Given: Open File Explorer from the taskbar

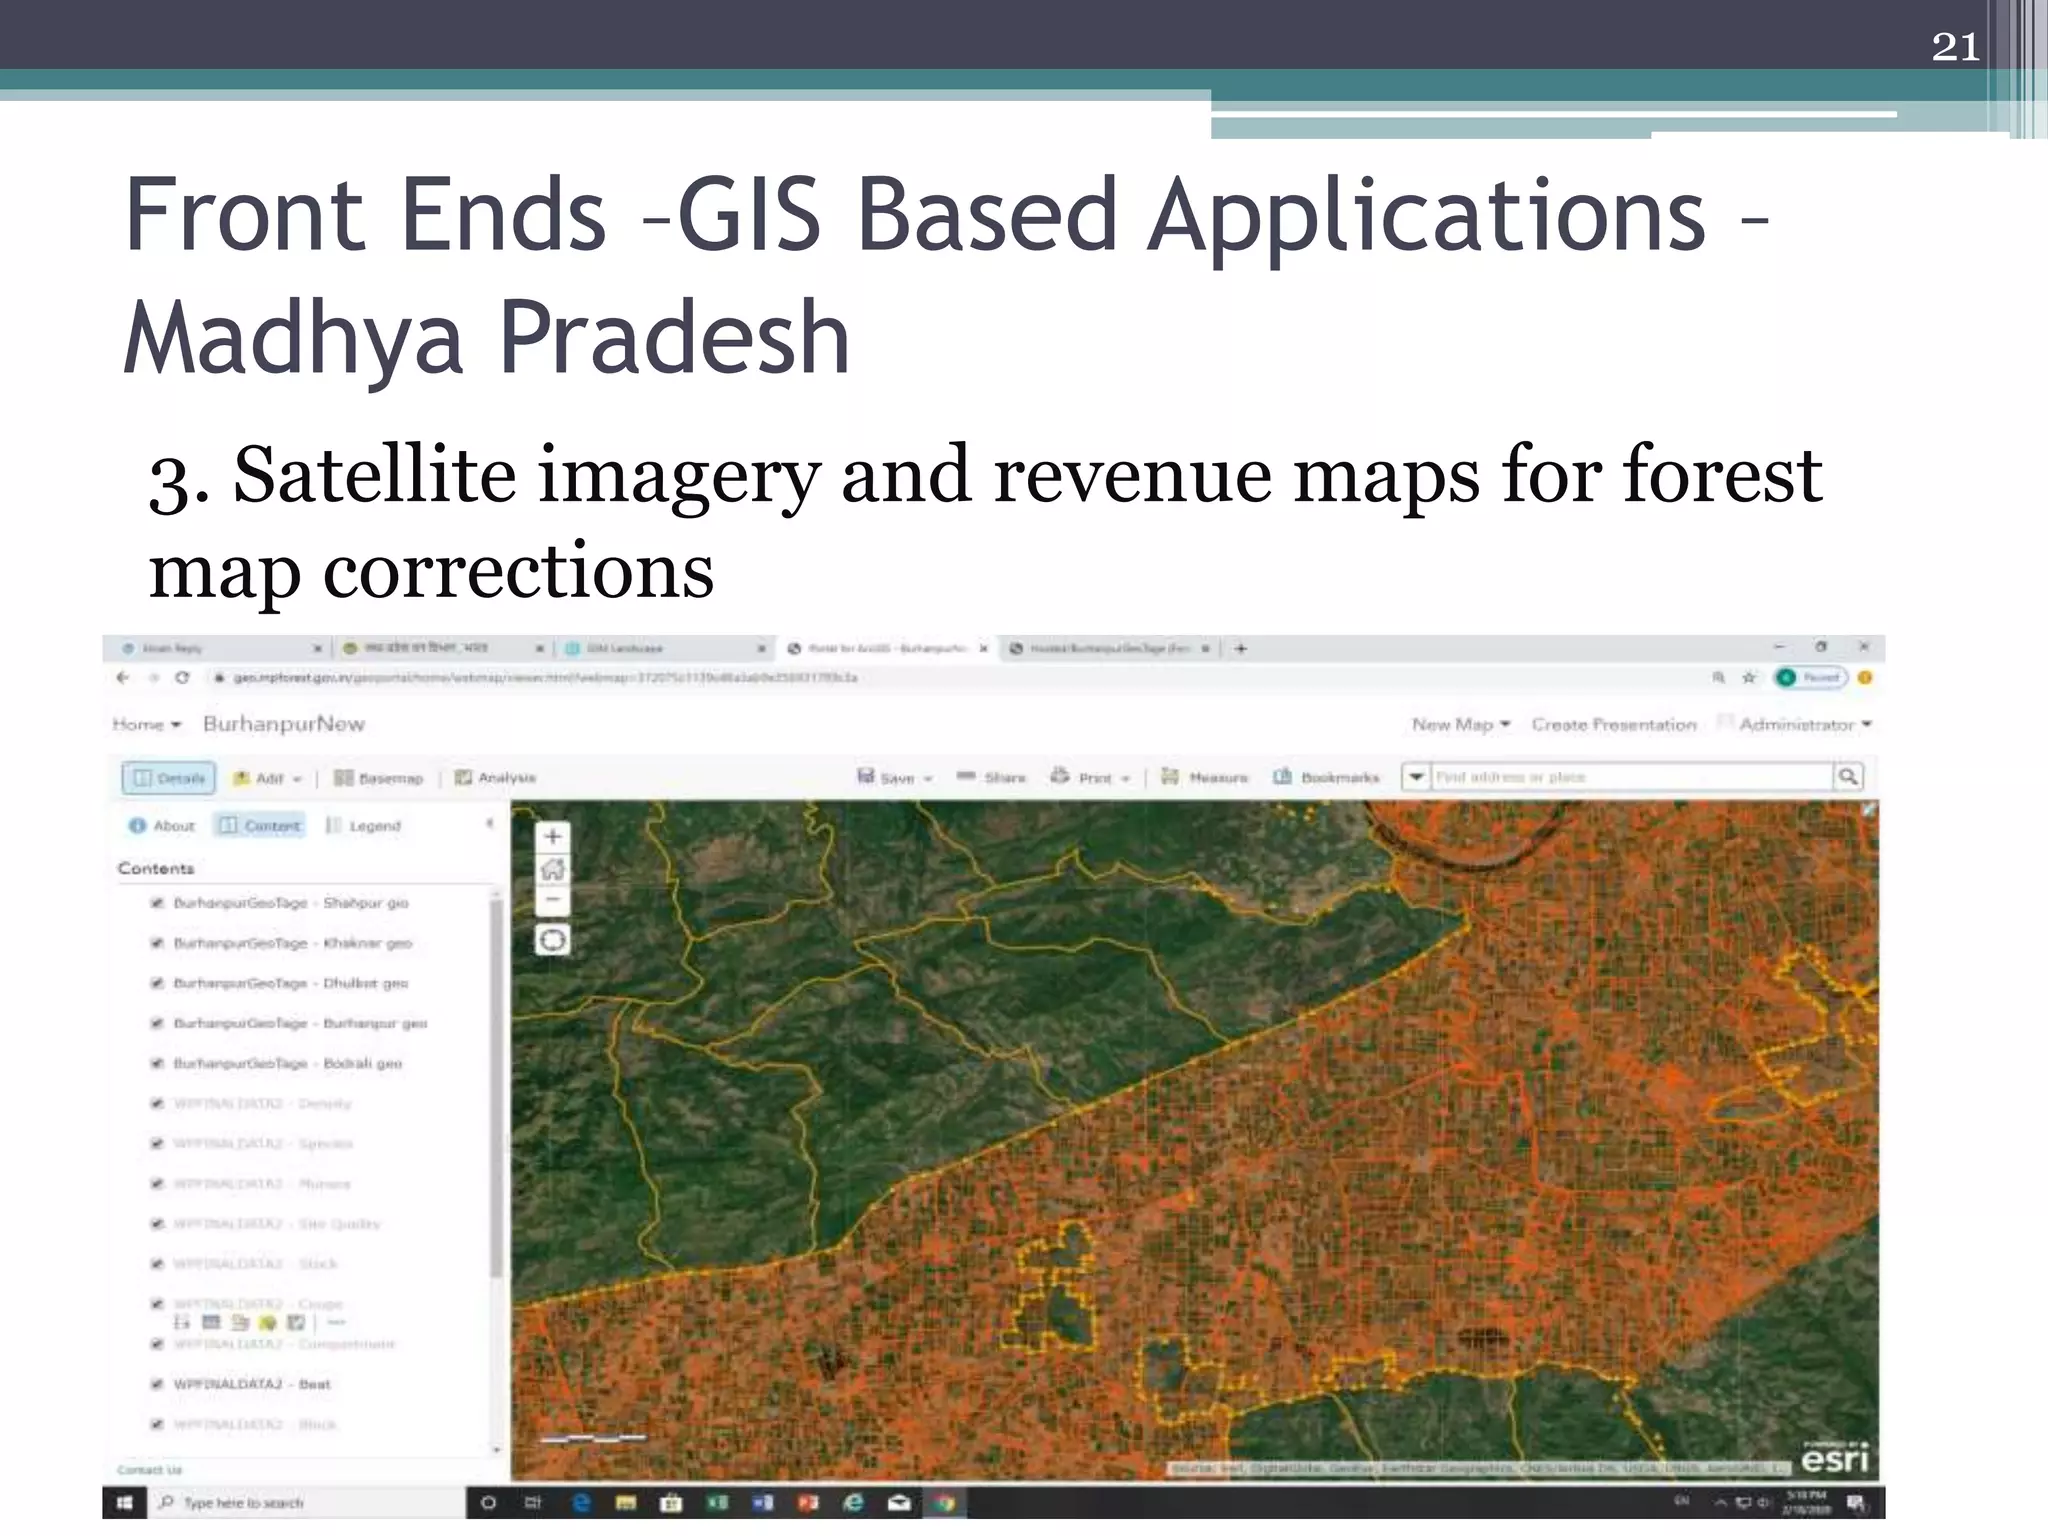Looking at the screenshot, I should click(x=626, y=1502).
